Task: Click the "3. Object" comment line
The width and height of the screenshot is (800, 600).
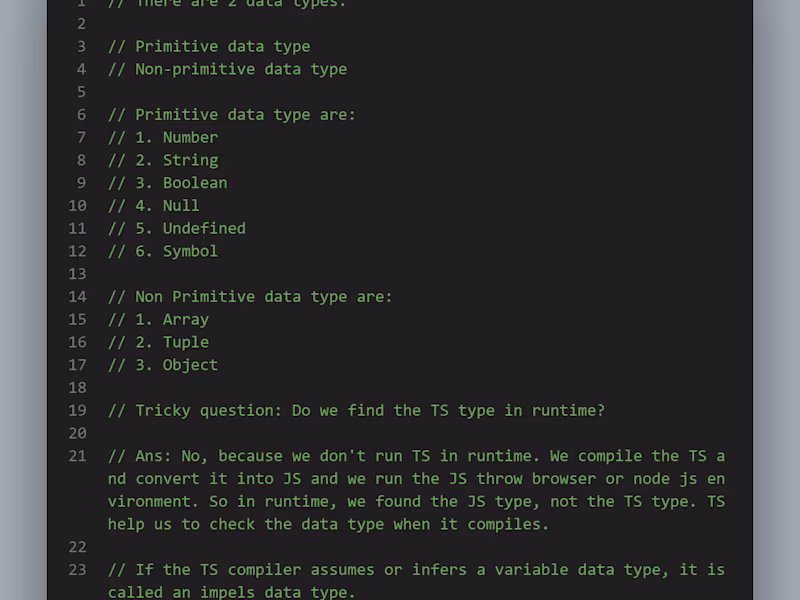Action: pyautogui.click(x=163, y=365)
